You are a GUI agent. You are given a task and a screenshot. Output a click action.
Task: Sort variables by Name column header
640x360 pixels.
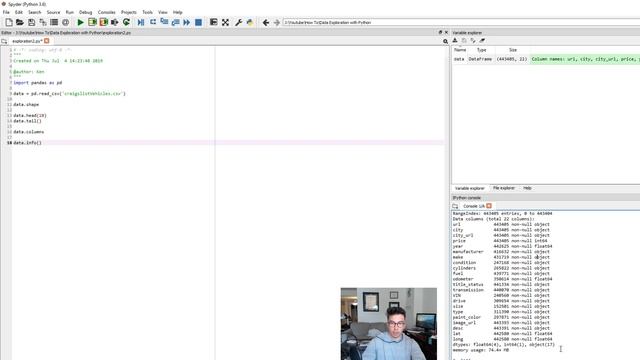pos(460,50)
